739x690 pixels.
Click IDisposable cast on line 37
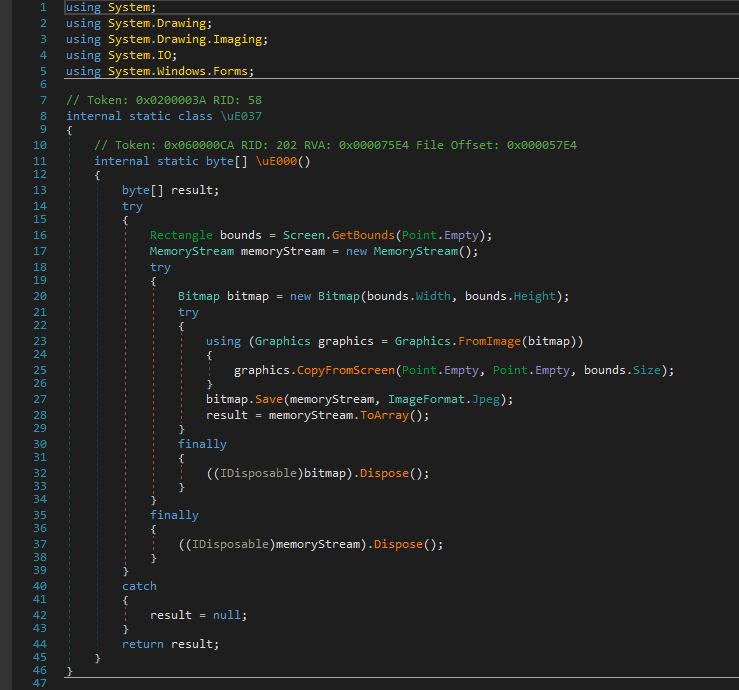(230, 544)
